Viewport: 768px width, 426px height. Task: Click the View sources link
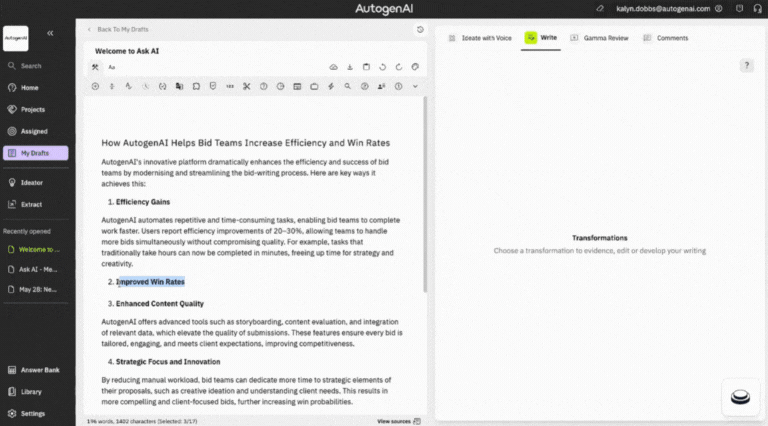point(394,421)
